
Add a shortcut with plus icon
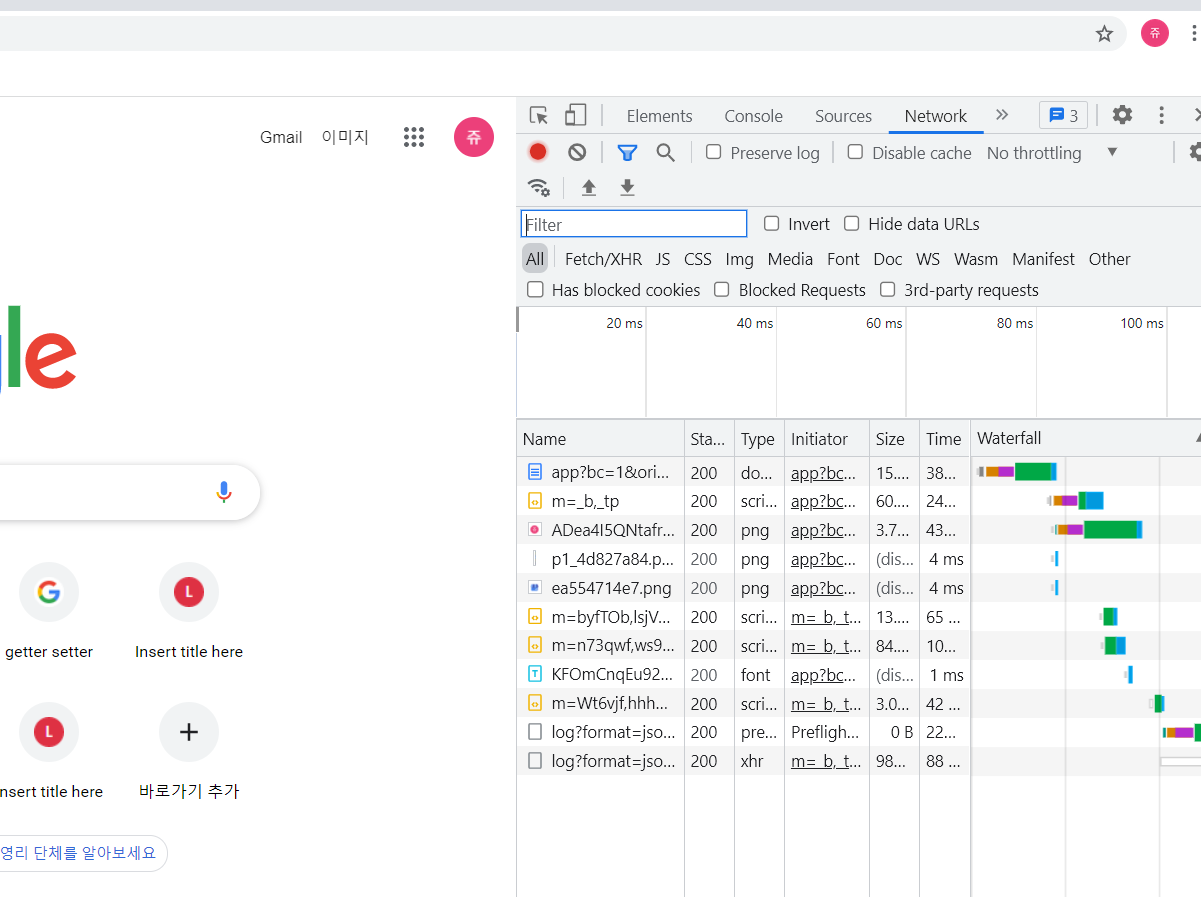point(189,732)
